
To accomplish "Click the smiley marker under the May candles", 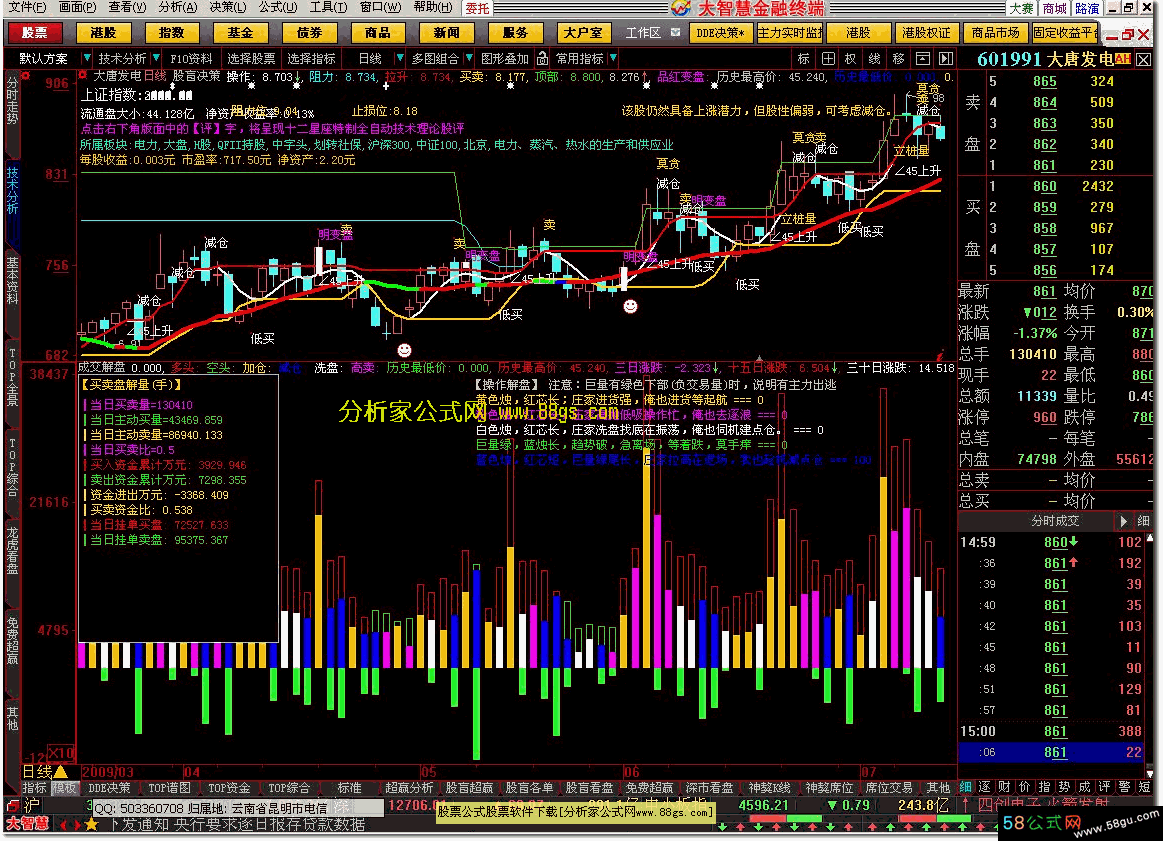I will click(404, 349).
